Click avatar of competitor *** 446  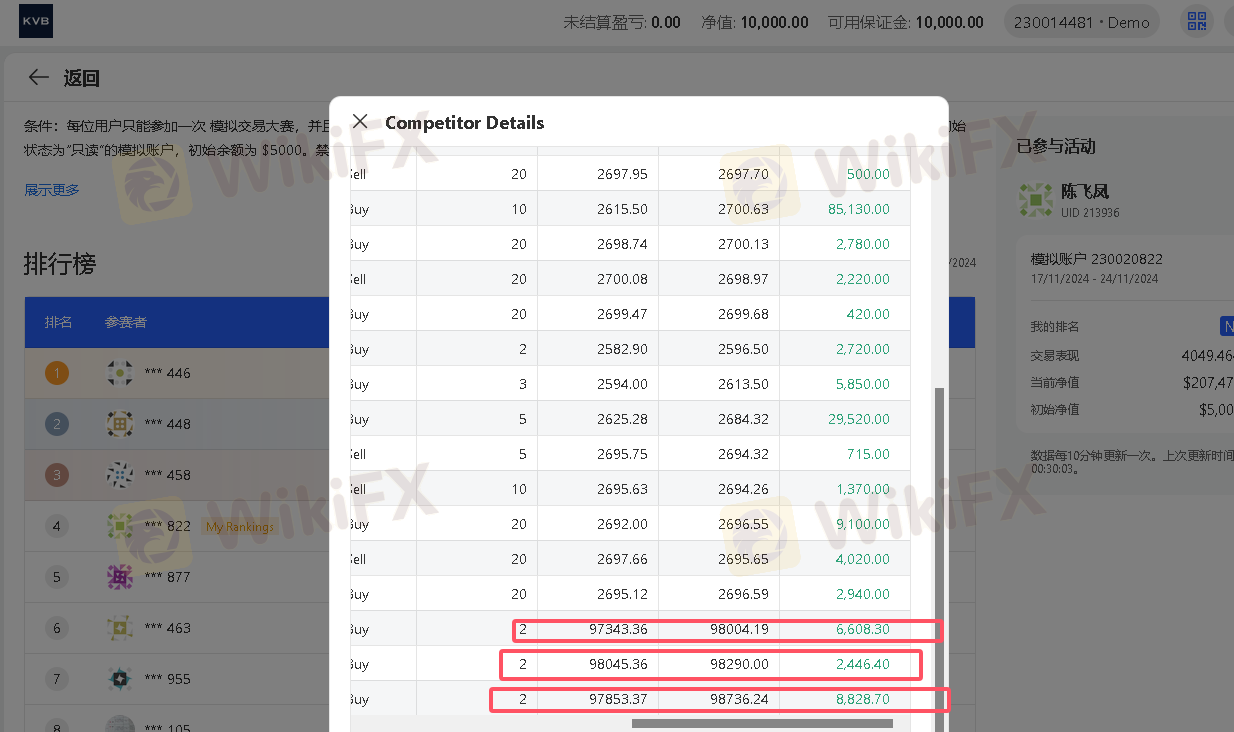[120, 373]
